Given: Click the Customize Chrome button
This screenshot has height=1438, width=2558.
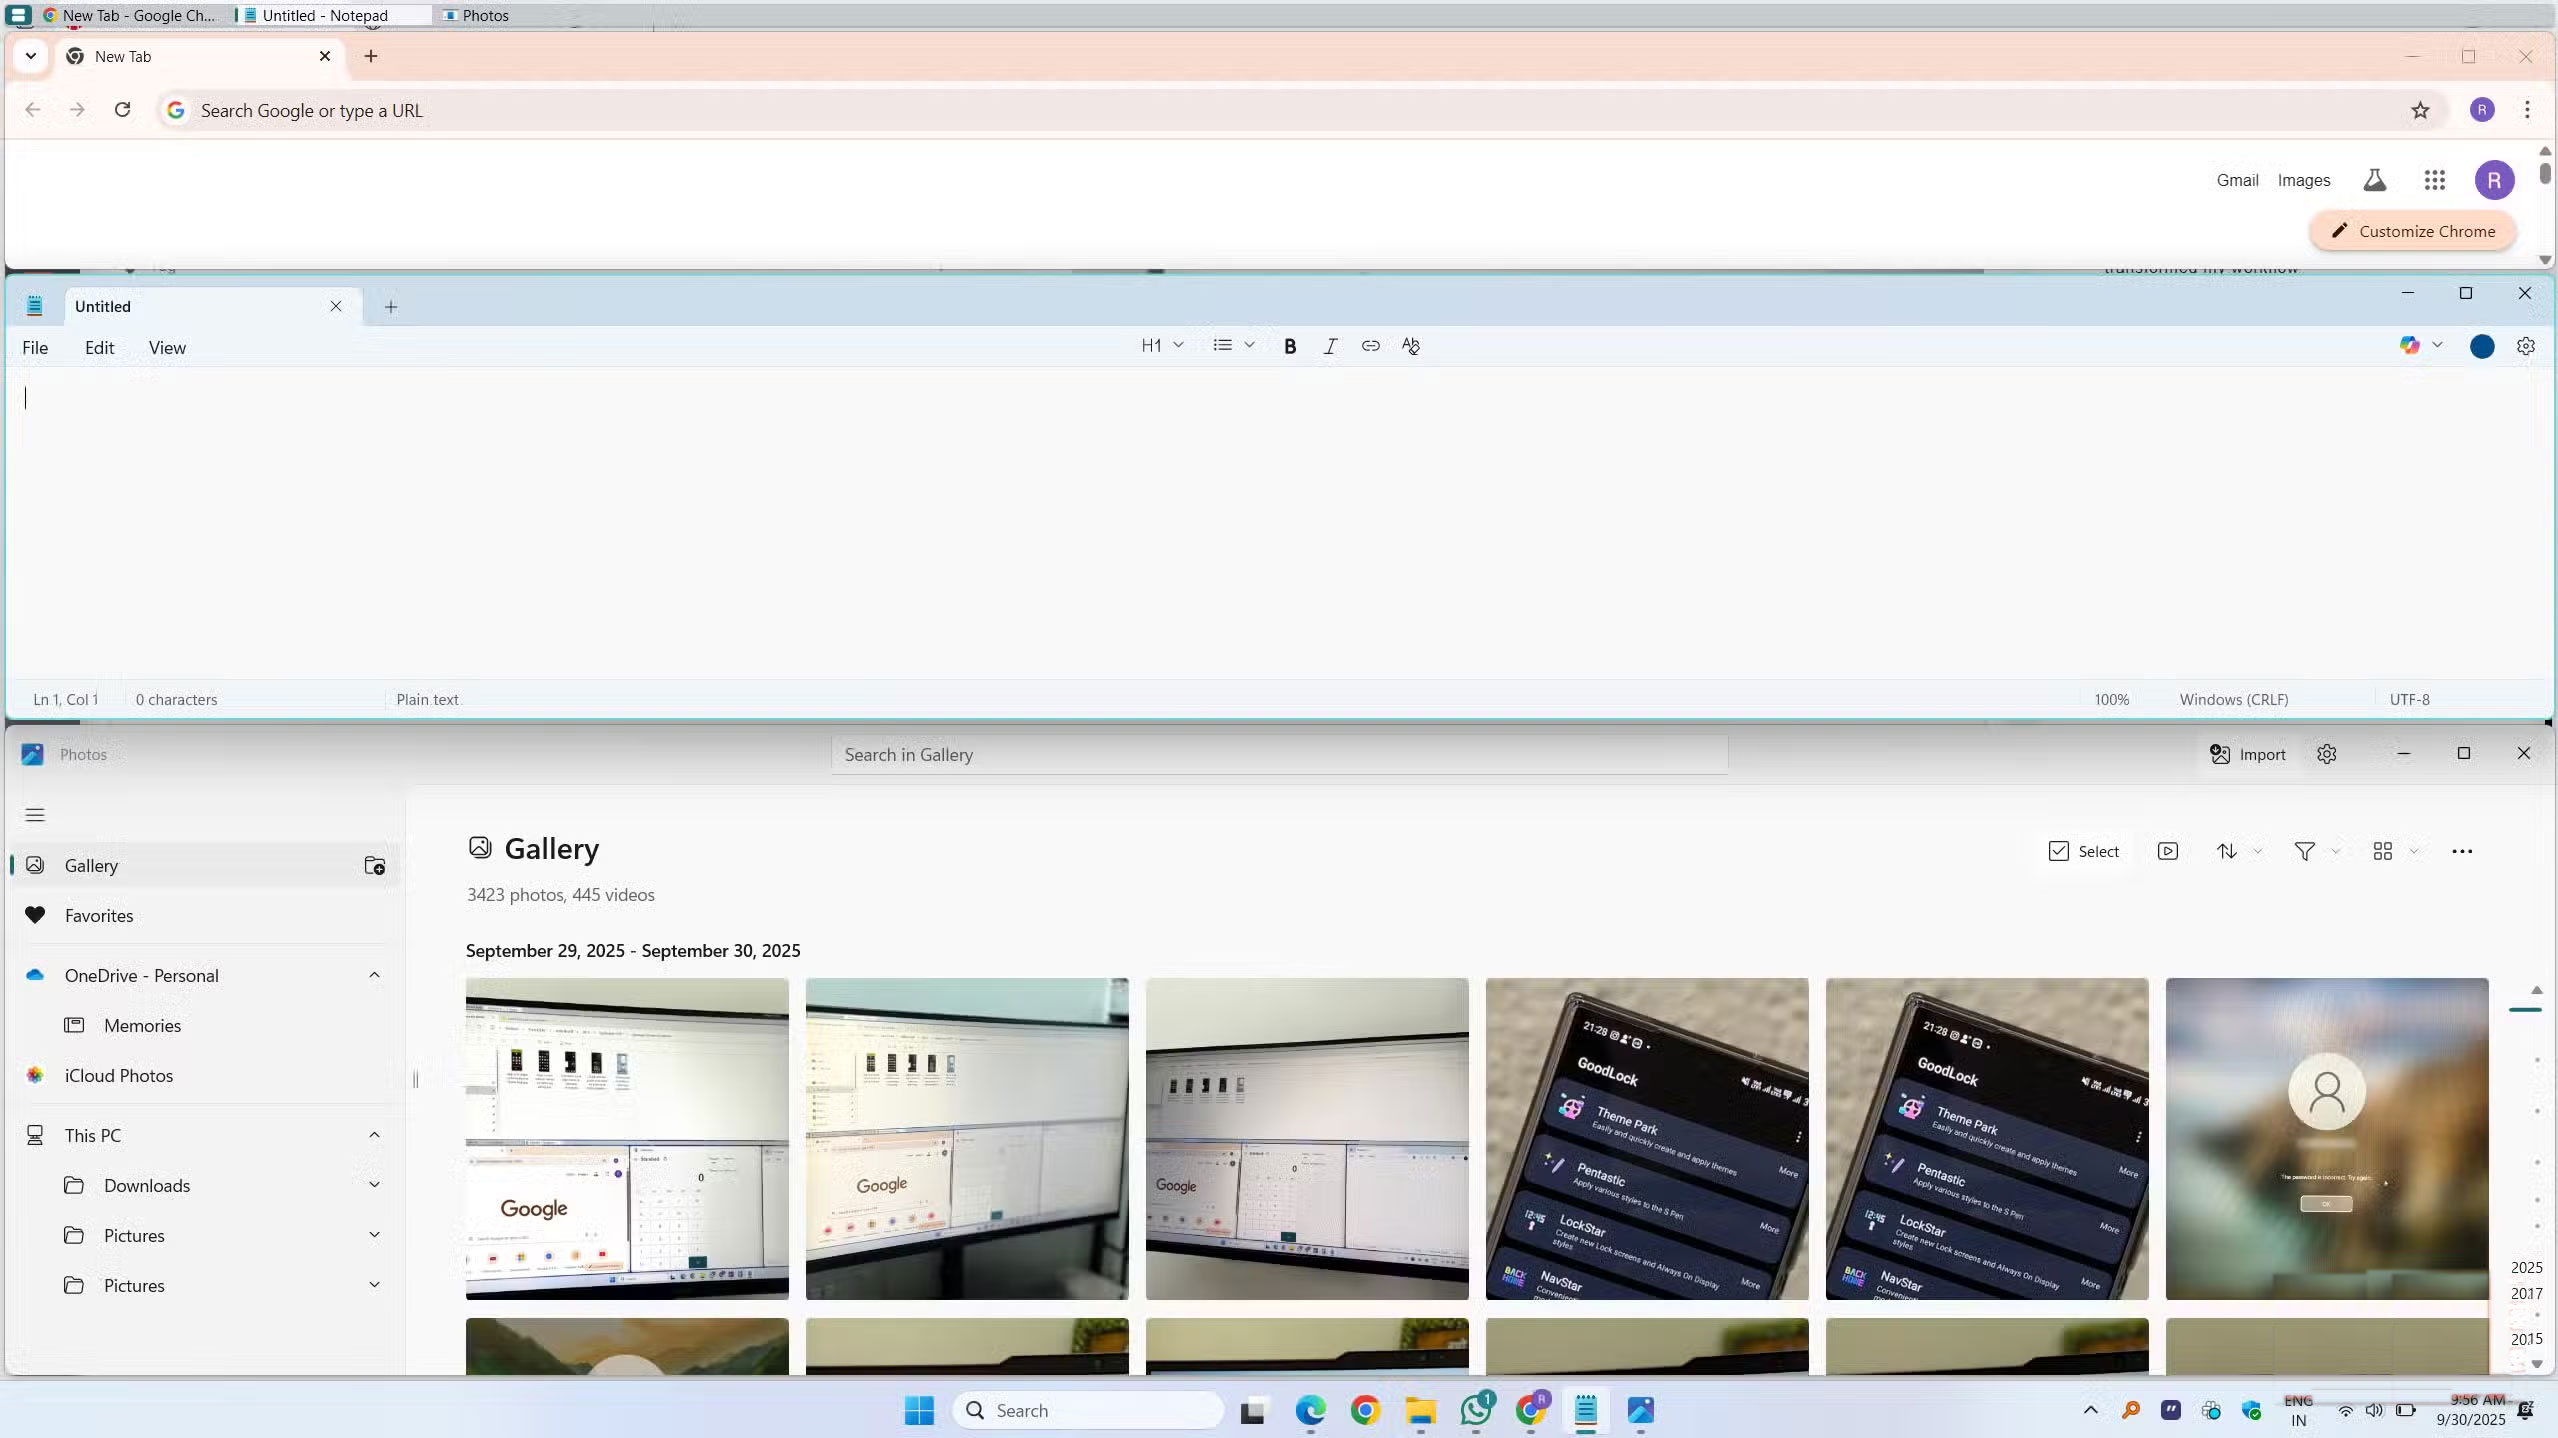Looking at the screenshot, I should pyautogui.click(x=2411, y=230).
